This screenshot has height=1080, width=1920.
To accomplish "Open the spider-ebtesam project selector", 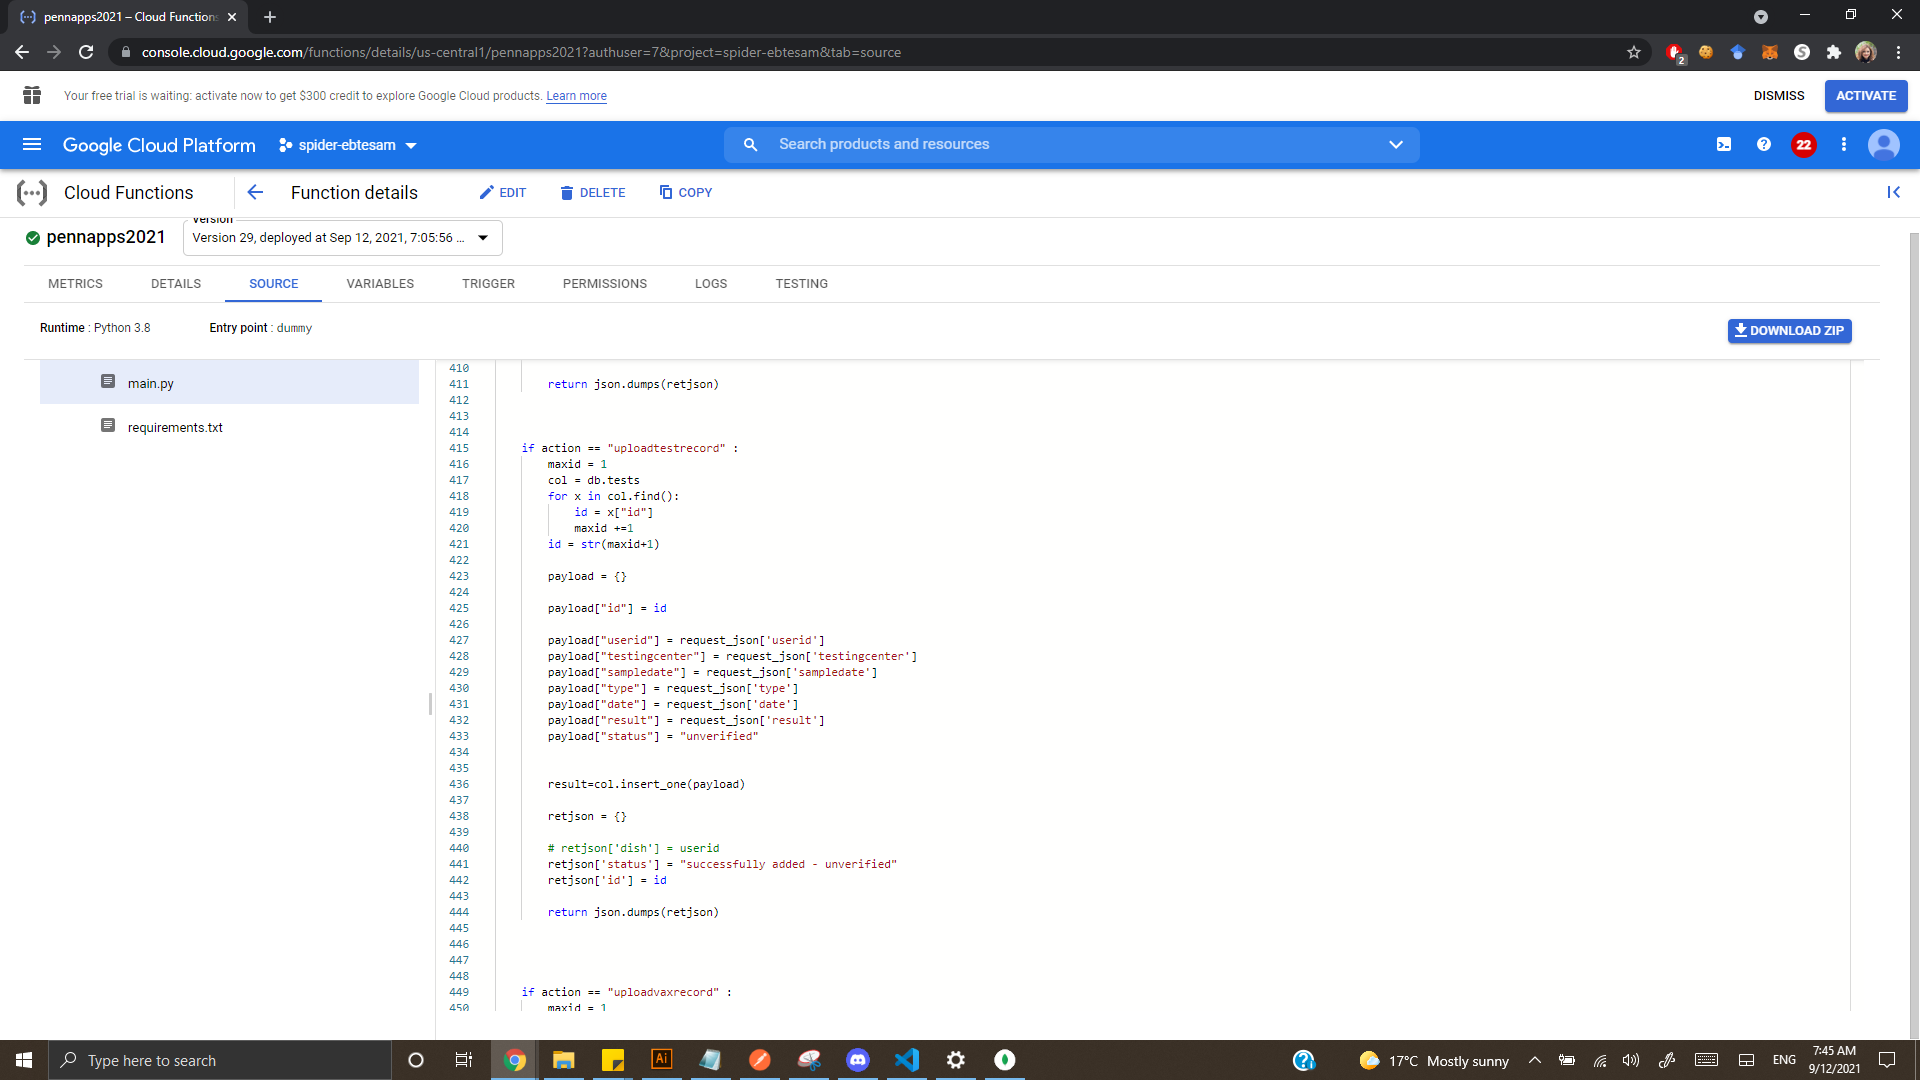I will (347, 145).
